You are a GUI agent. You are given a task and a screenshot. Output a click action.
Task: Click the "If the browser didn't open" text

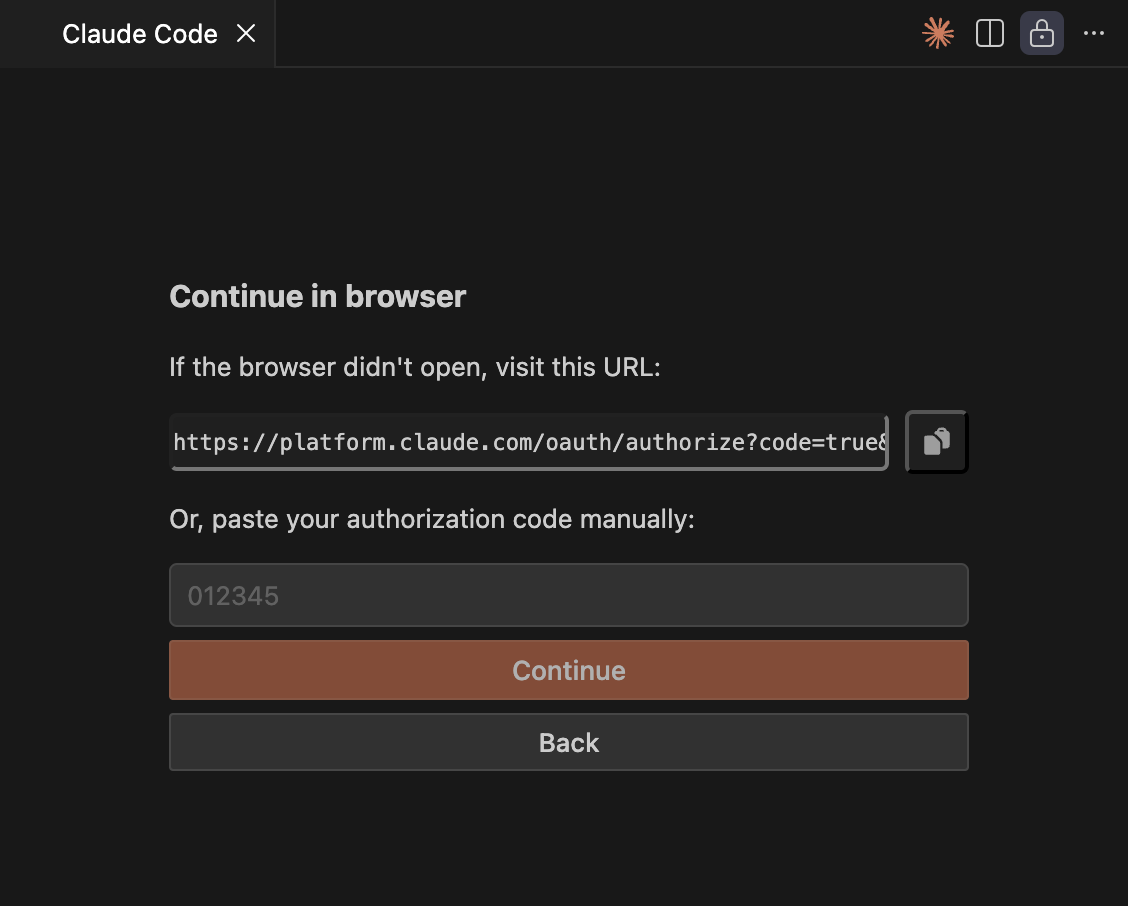click(415, 367)
